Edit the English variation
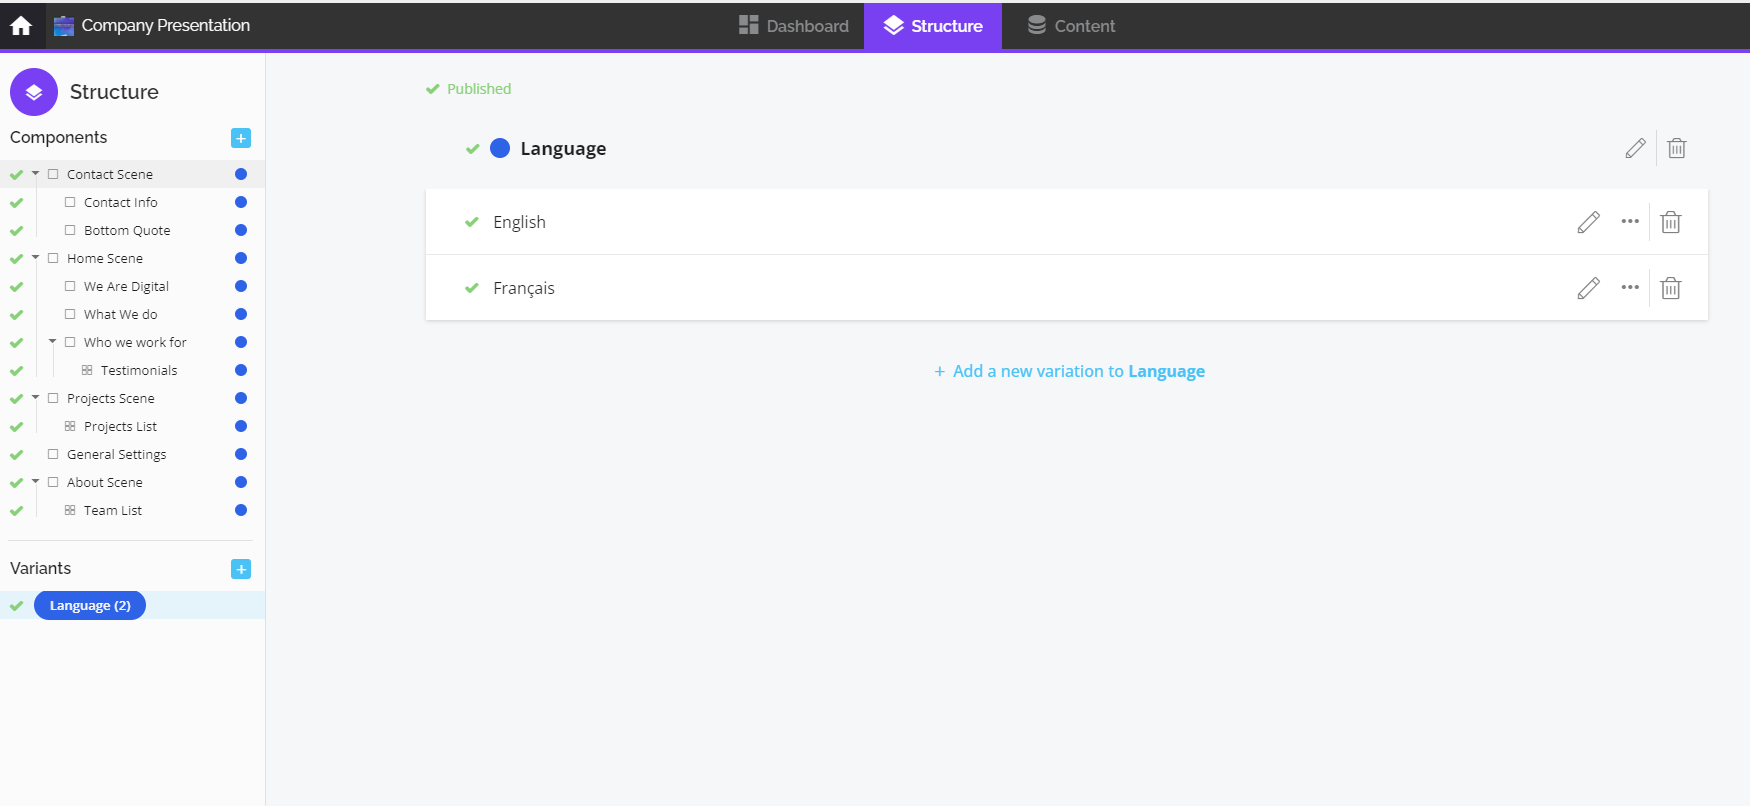This screenshot has height=806, width=1750. [1589, 222]
